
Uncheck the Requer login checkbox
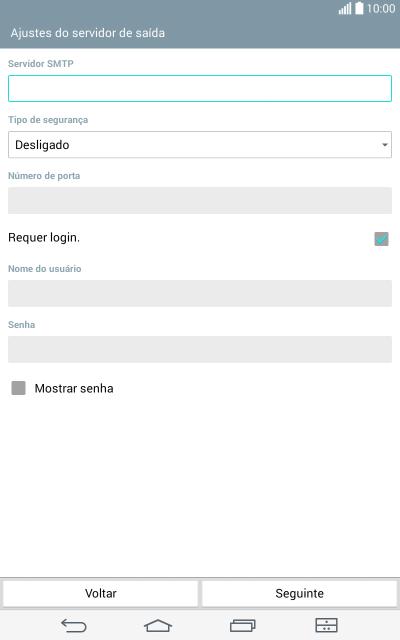pos(381,239)
